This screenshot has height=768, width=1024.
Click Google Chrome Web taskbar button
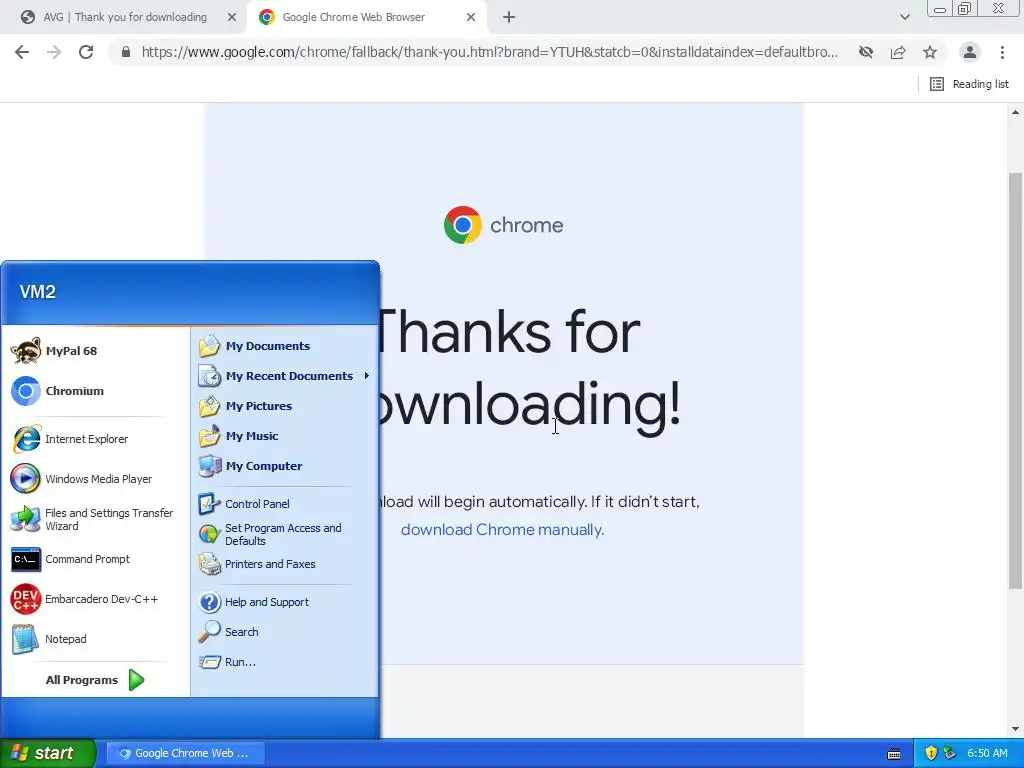point(185,753)
